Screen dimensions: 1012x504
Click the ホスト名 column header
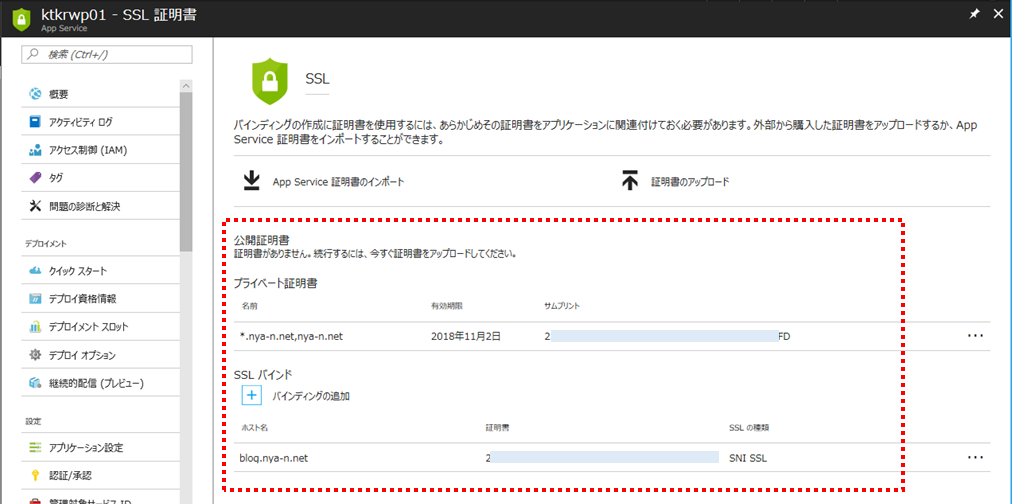[252, 427]
